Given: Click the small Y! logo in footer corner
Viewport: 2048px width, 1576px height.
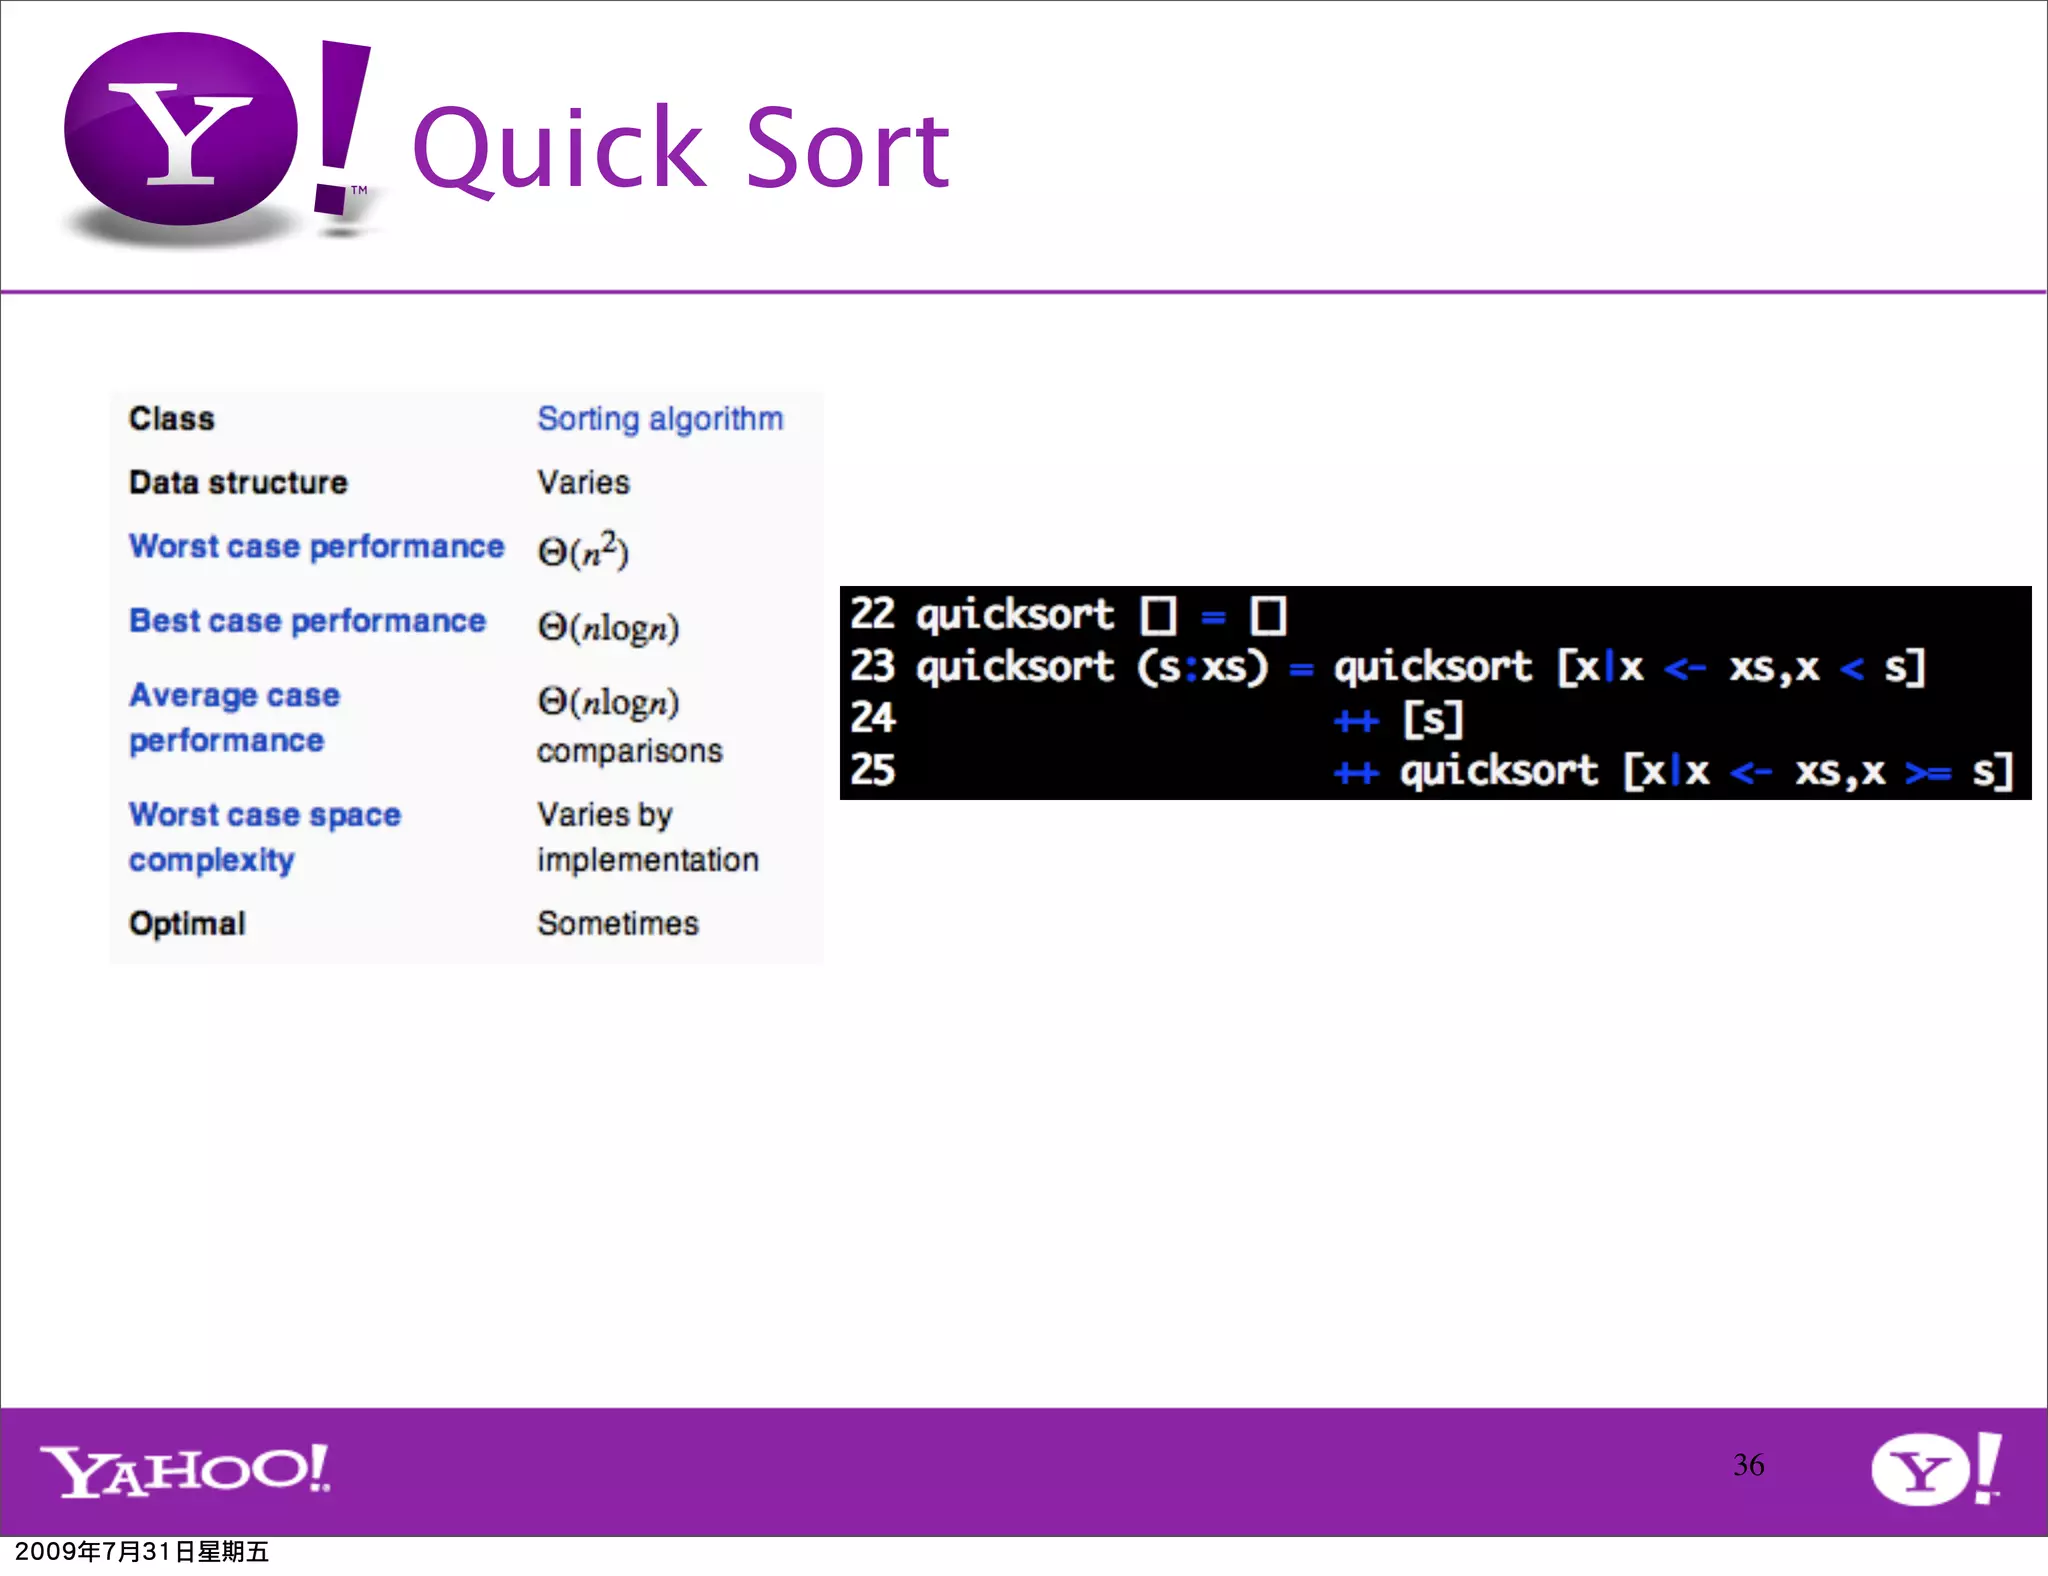Looking at the screenshot, I should click(x=1935, y=1468).
